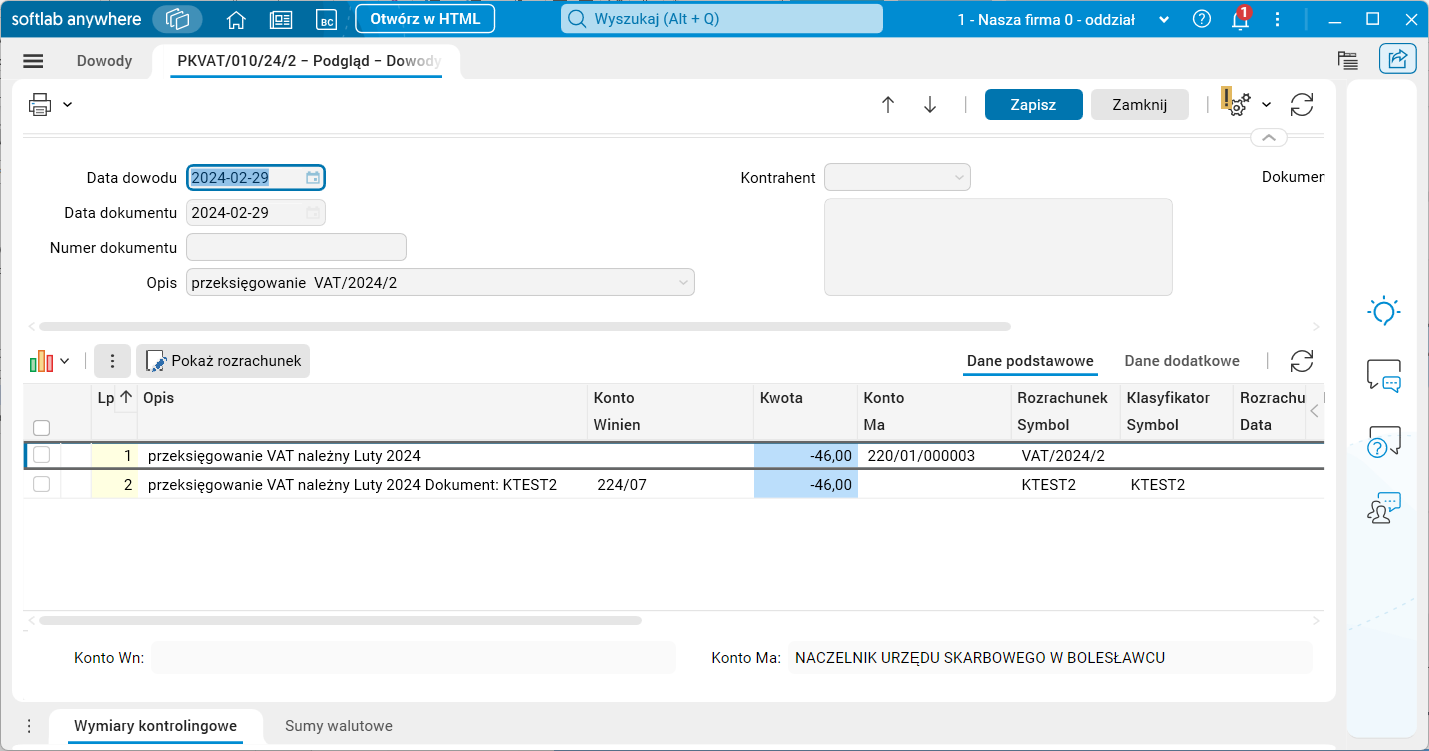Open the Home page icon
Viewport: 1429px width, 751px height.
coord(236,19)
